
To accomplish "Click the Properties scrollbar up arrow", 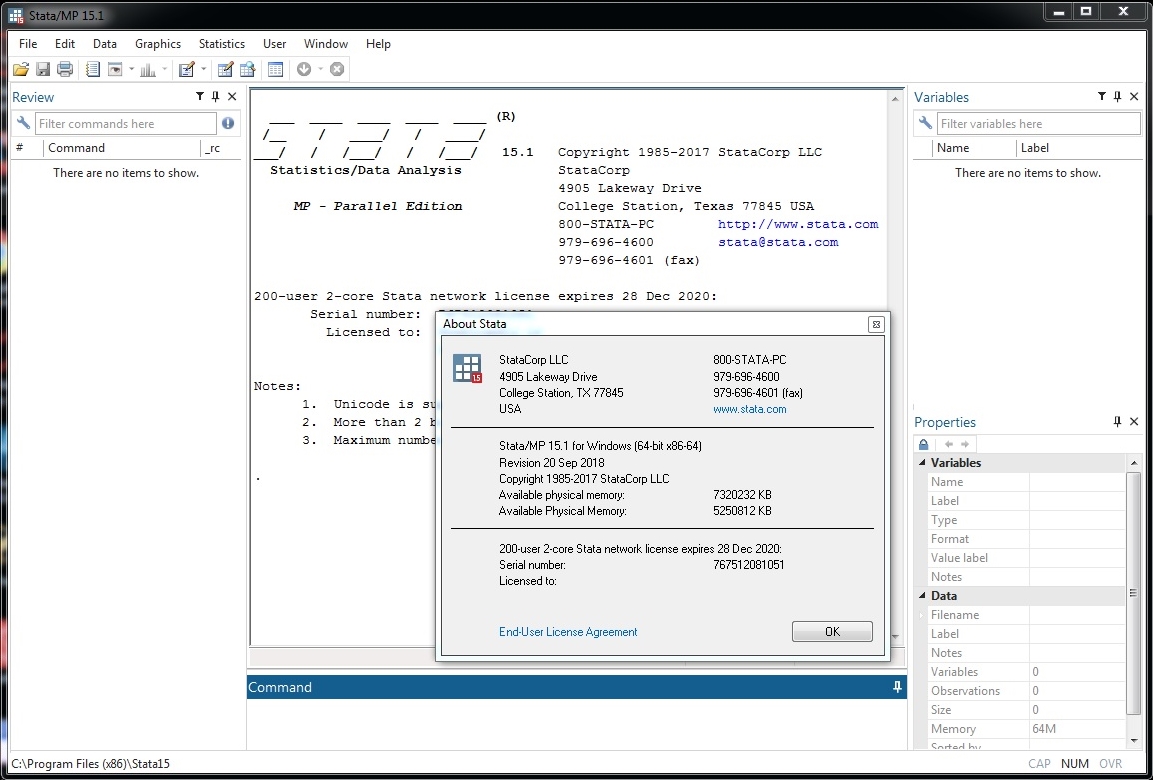I will coord(1133,461).
